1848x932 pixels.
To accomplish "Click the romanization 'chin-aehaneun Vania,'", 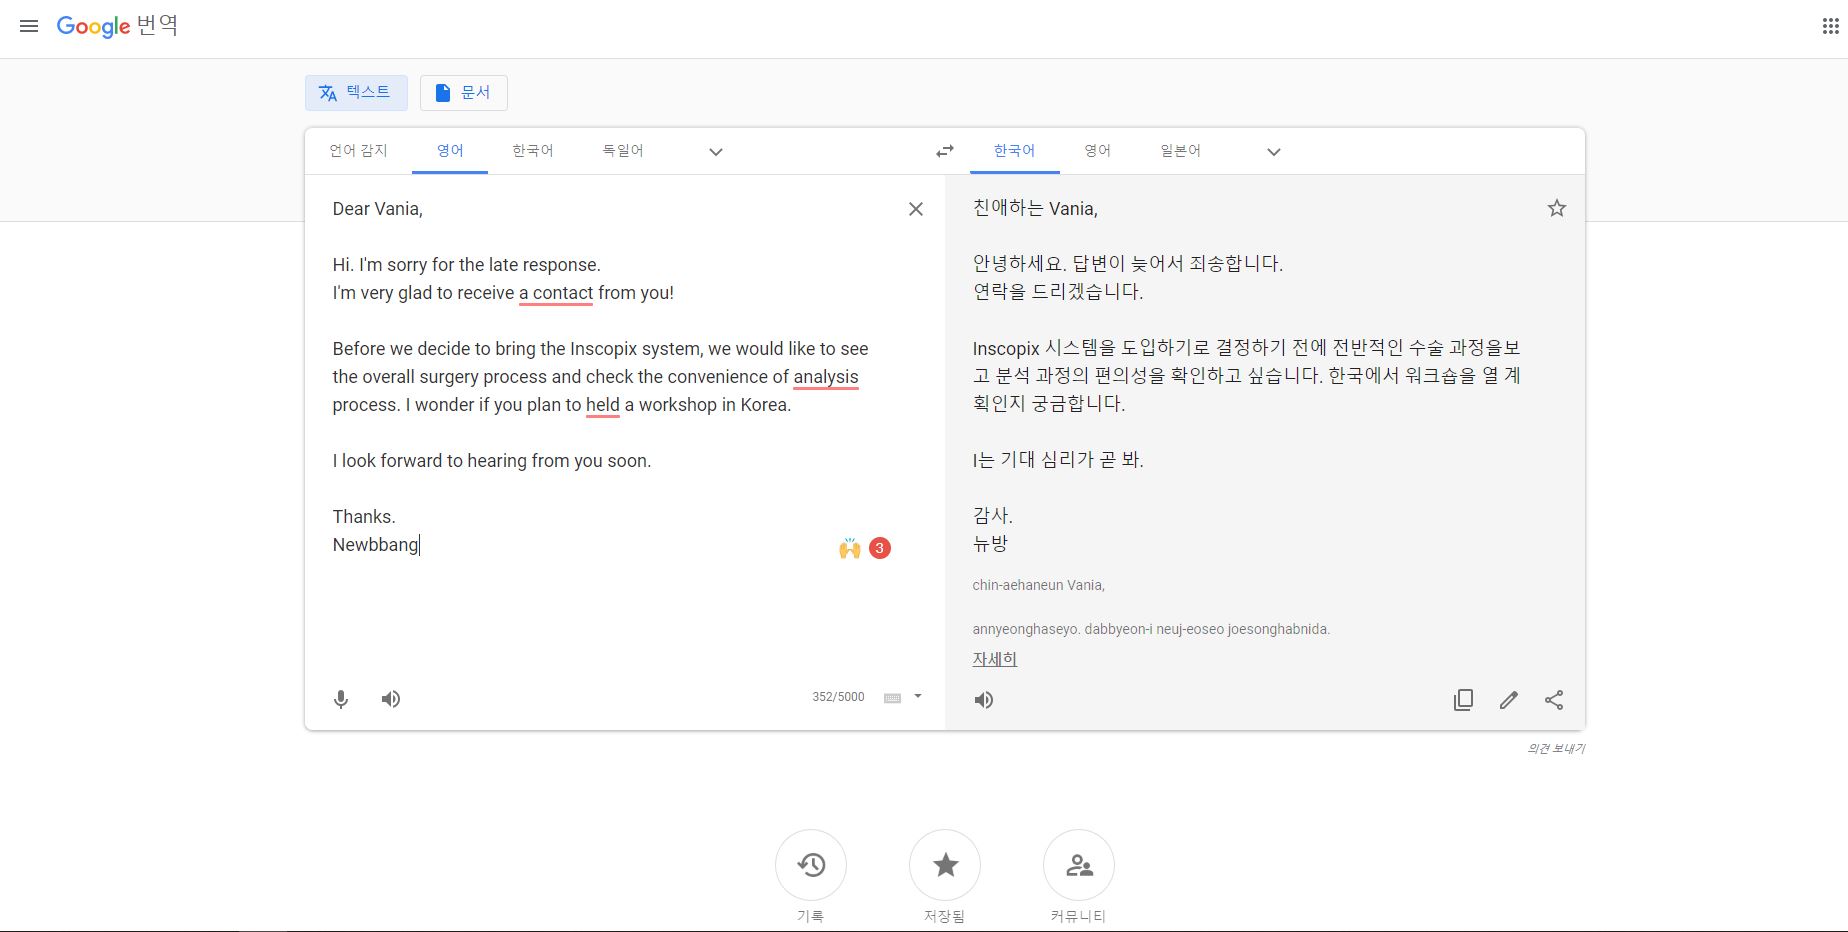I will coord(1038,585).
